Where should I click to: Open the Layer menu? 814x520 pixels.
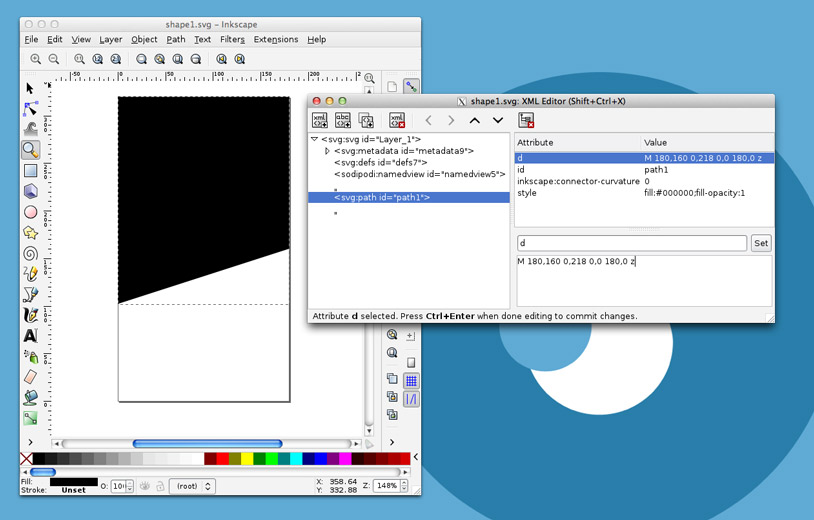[111, 39]
